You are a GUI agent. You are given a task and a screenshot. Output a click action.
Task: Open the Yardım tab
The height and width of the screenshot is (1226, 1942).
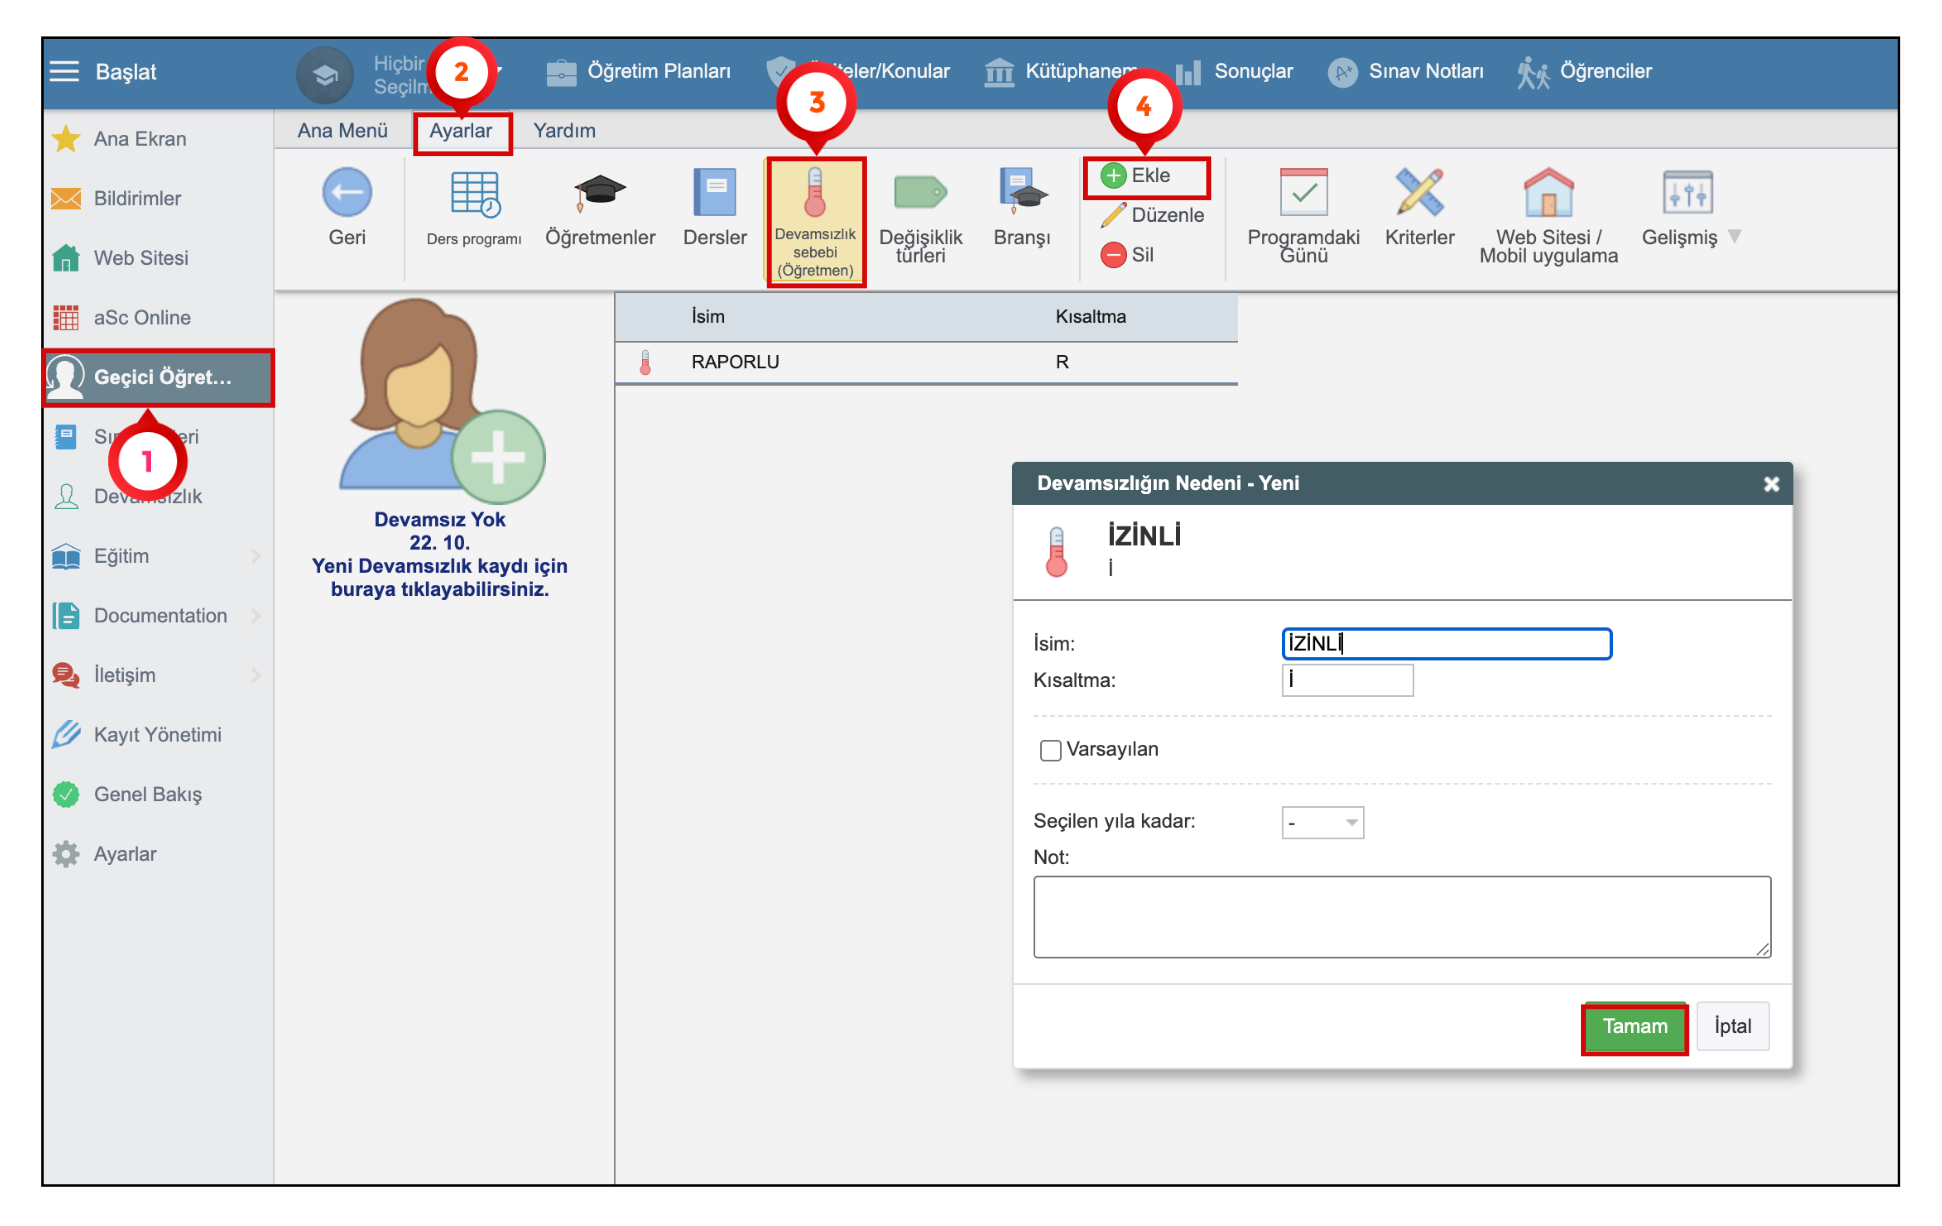(564, 131)
